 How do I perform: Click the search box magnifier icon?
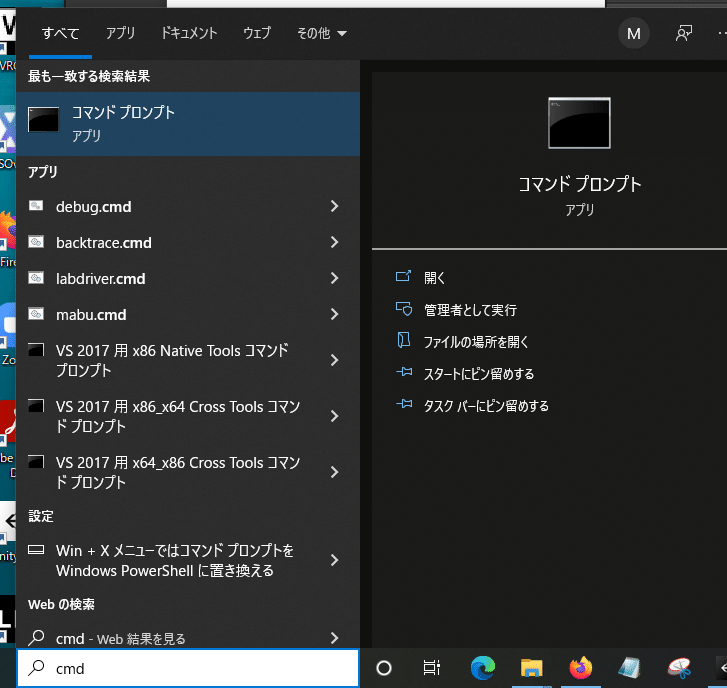[x=36, y=668]
